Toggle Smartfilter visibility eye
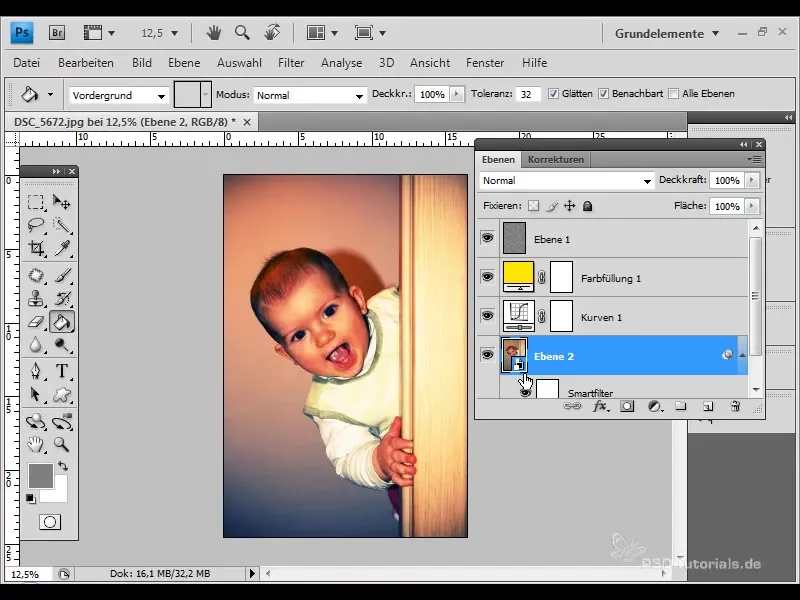Image resolution: width=800 pixels, height=600 pixels. (526, 393)
